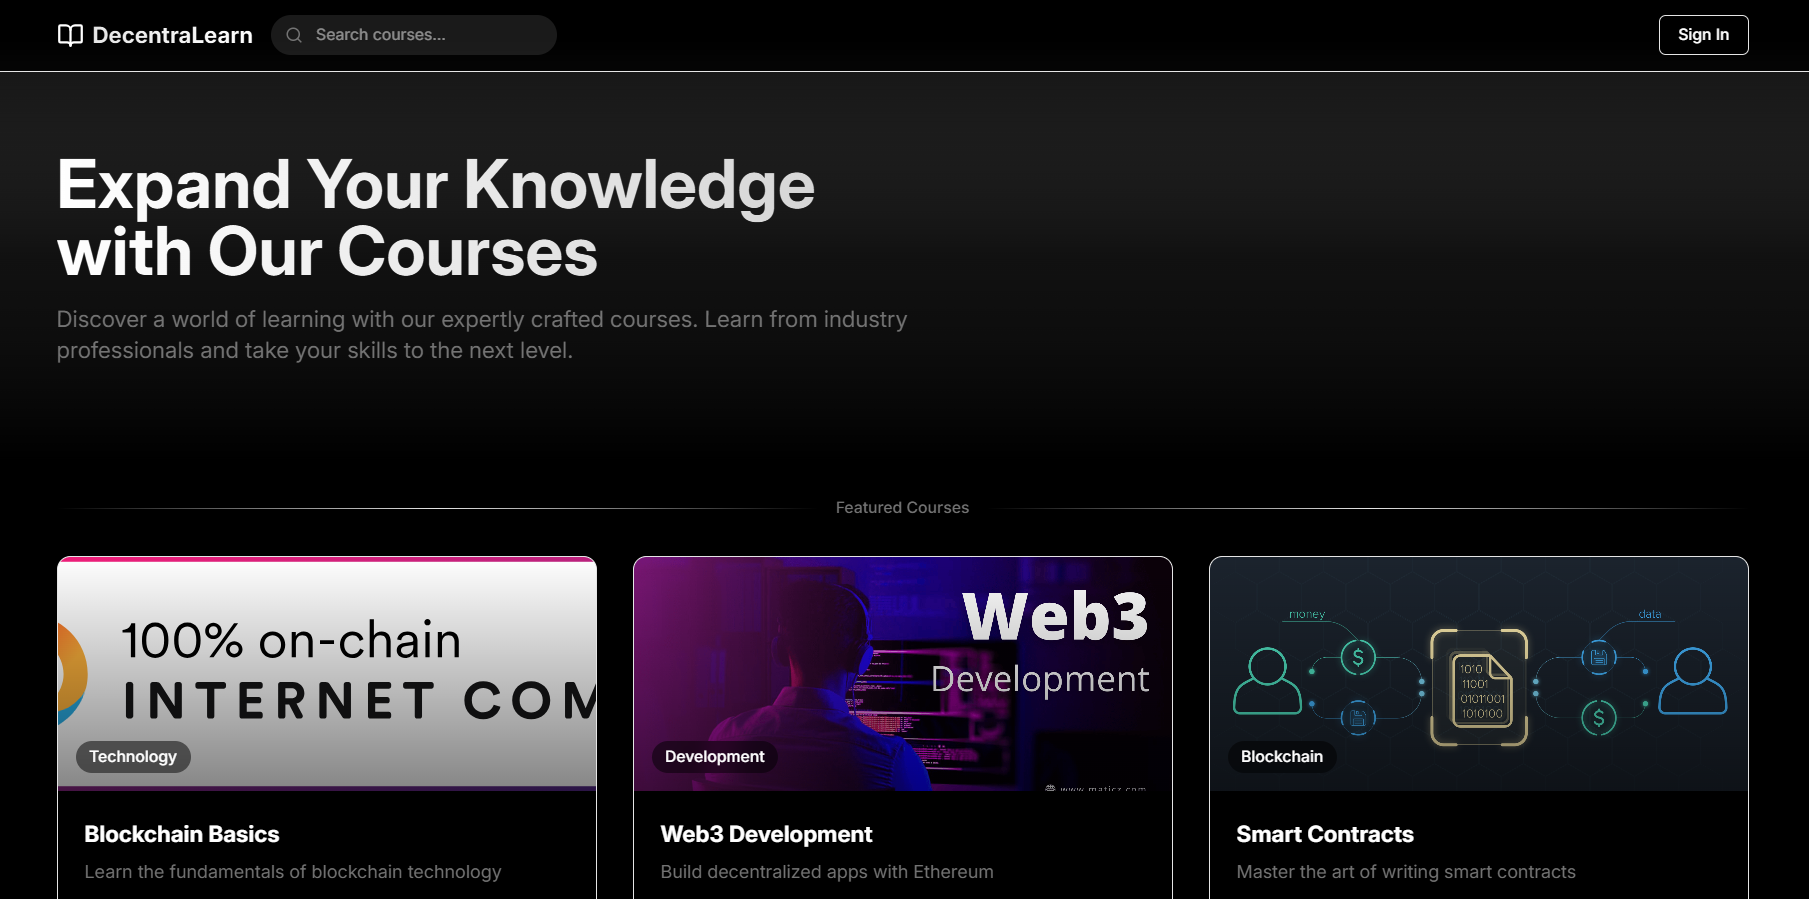Open the Web3 Development course thumbnail
The height and width of the screenshot is (899, 1809).
(903, 674)
